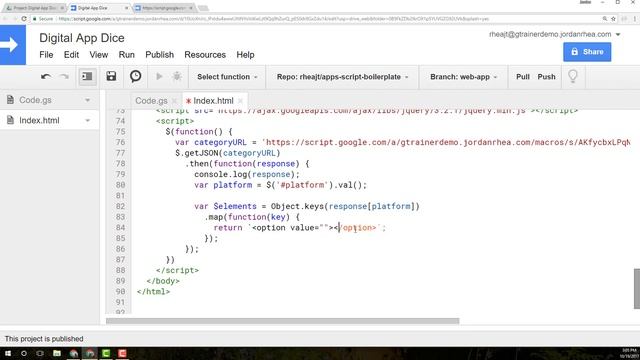
Task: Open Branch web-app dropdown
Action: [463, 77]
